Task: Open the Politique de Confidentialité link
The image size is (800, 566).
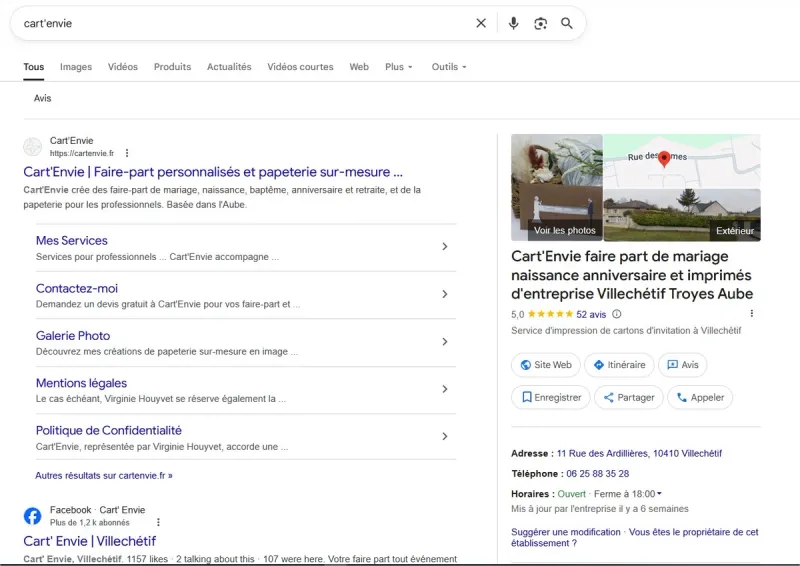Action: click(109, 430)
